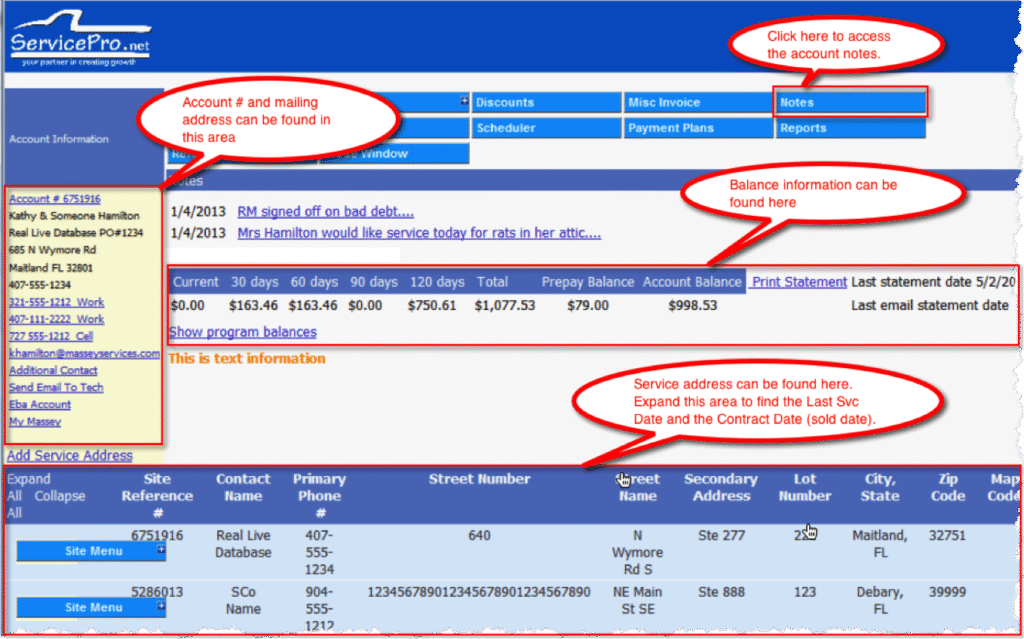The width and height of the screenshot is (1024, 639).
Task: Click plus icon on first row Site Menu
Action: tap(161, 549)
